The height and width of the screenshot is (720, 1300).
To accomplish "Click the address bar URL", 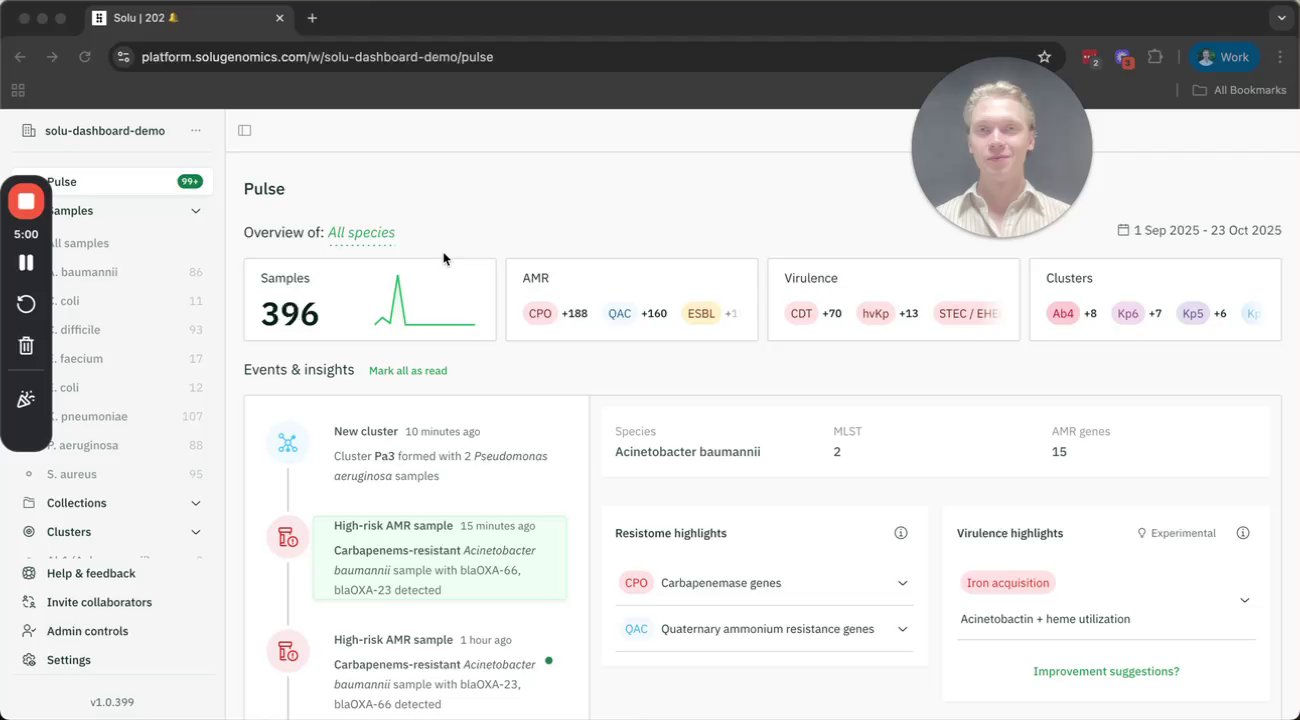I will (317, 57).
